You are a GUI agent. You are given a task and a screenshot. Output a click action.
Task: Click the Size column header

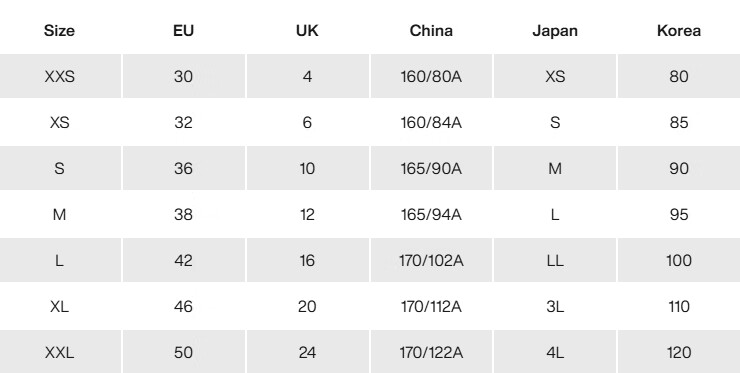pyautogui.click(x=59, y=31)
